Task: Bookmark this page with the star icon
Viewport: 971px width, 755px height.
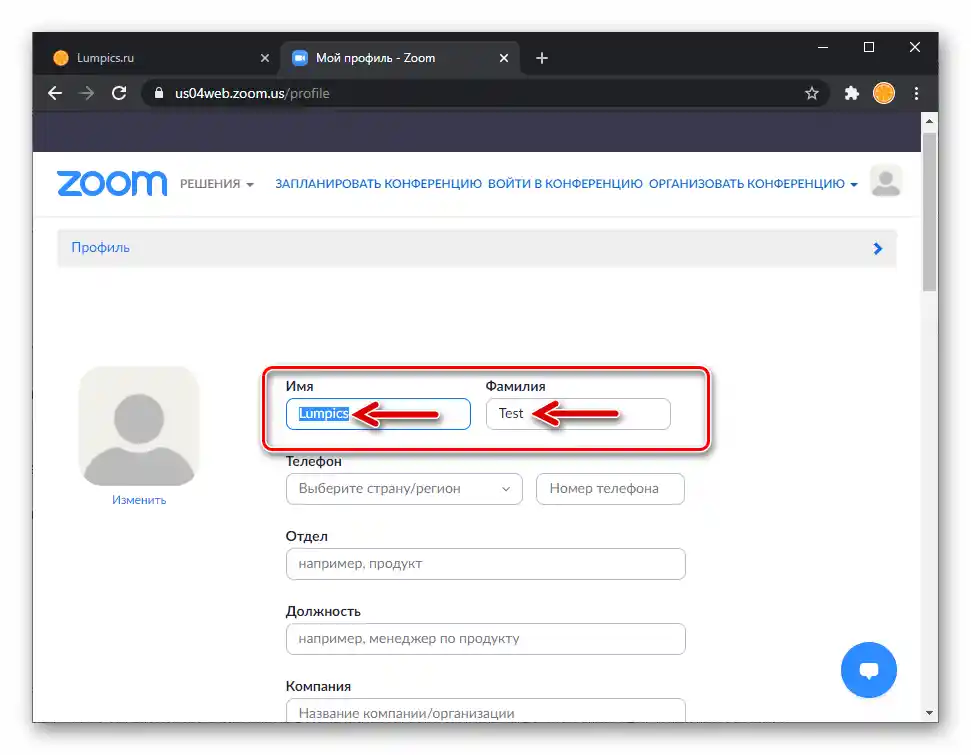Action: click(x=812, y=94)
